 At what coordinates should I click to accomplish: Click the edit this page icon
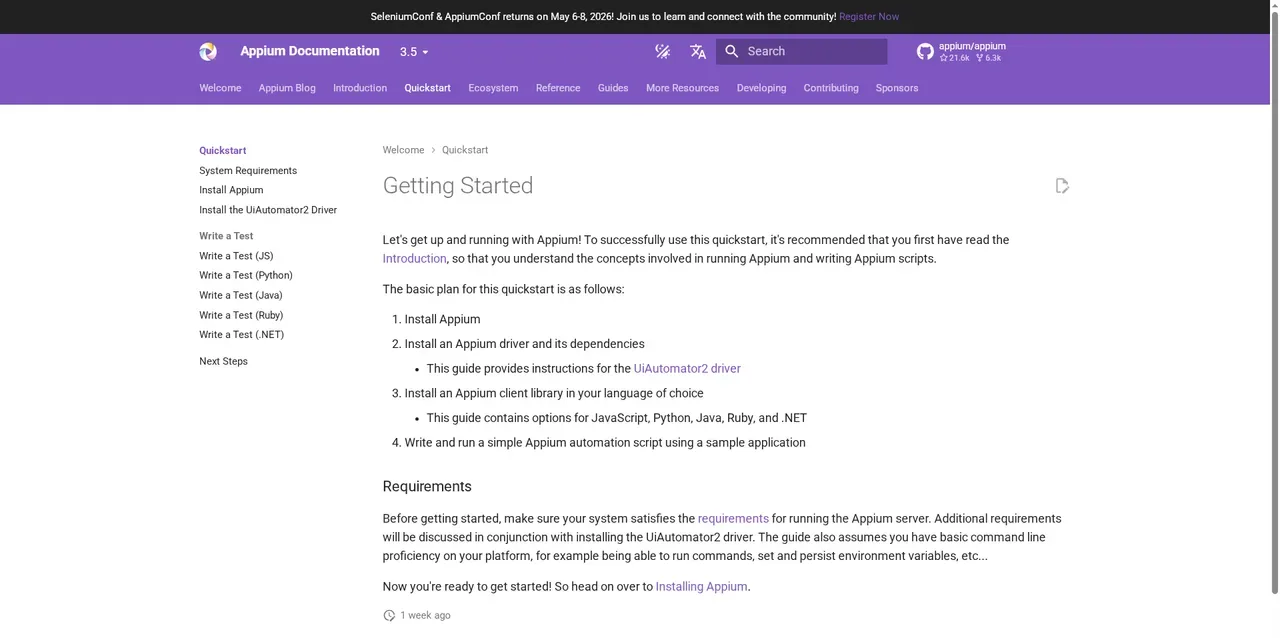(1062, 186)
